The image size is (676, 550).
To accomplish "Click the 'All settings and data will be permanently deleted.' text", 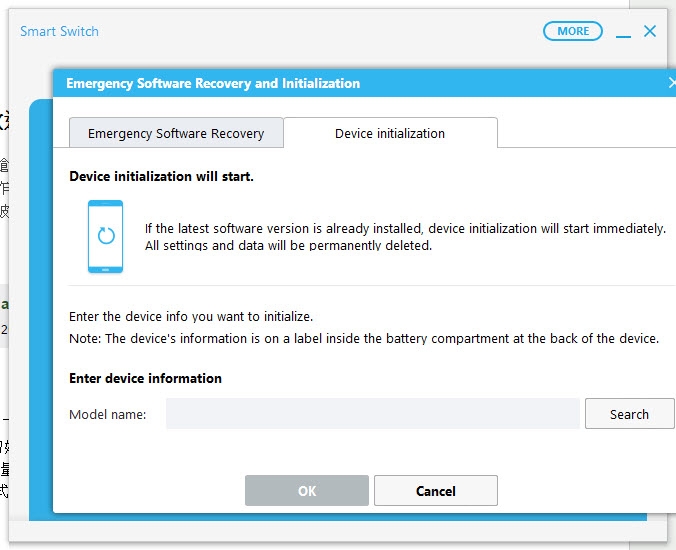I will tap(288, 246).
